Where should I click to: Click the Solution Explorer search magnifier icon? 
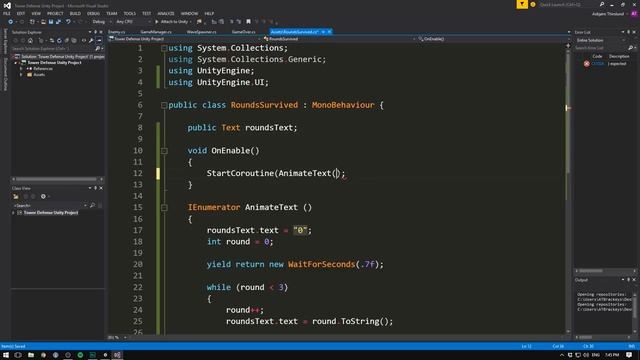click(98, 48)
